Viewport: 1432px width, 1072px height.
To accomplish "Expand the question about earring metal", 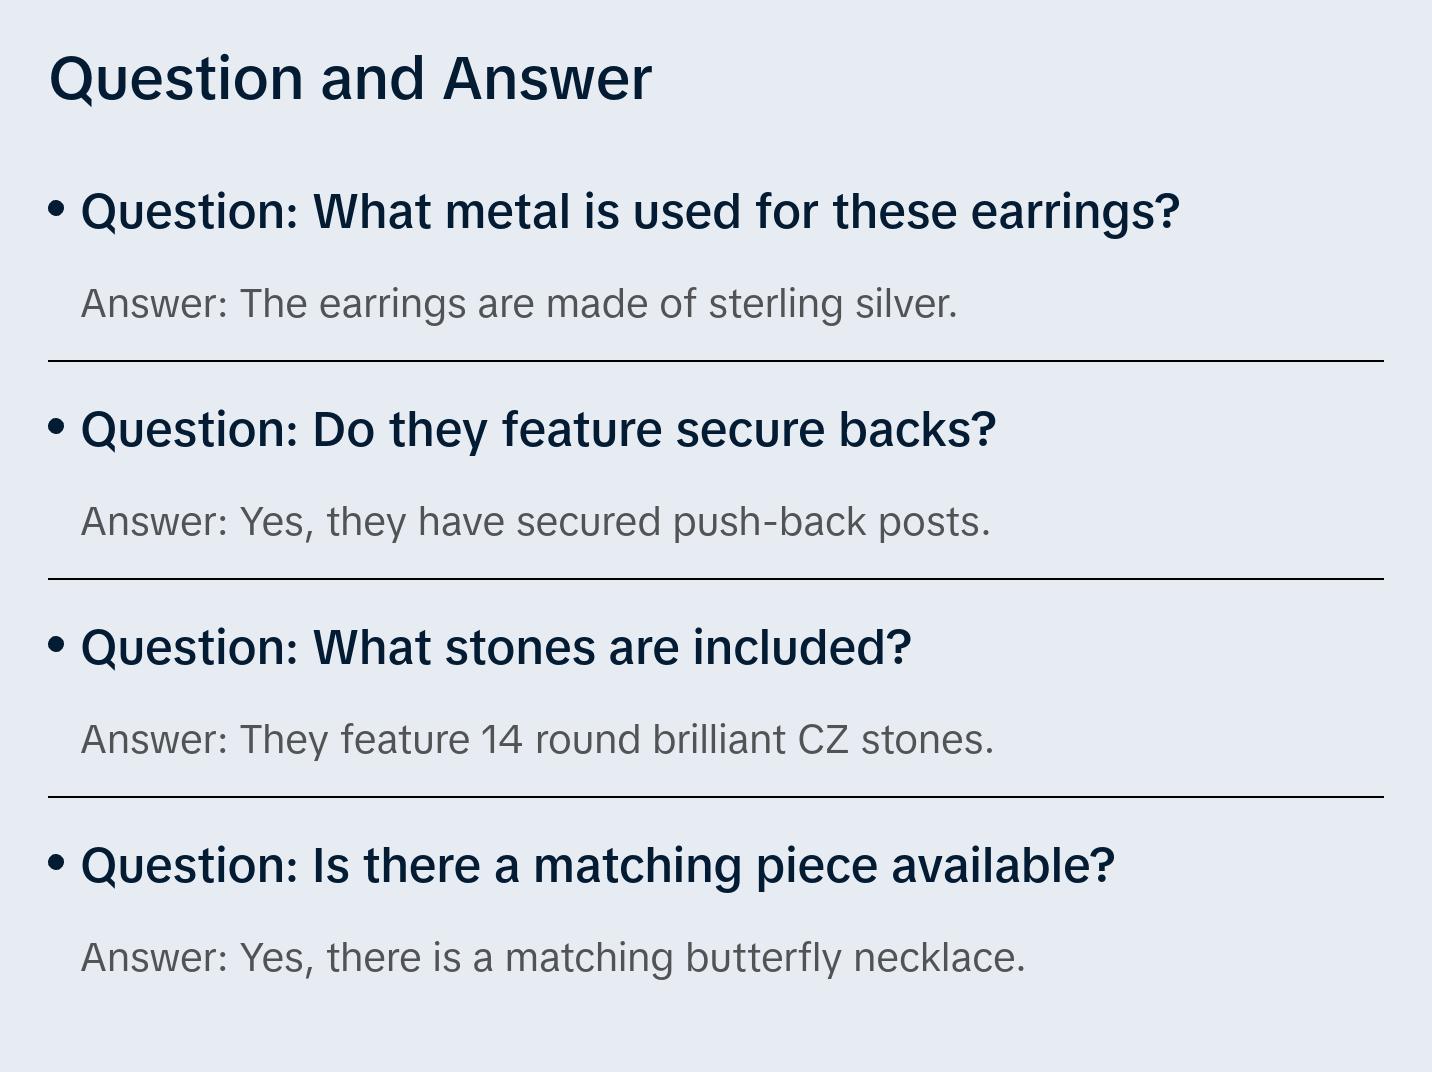I will (630, 212).
